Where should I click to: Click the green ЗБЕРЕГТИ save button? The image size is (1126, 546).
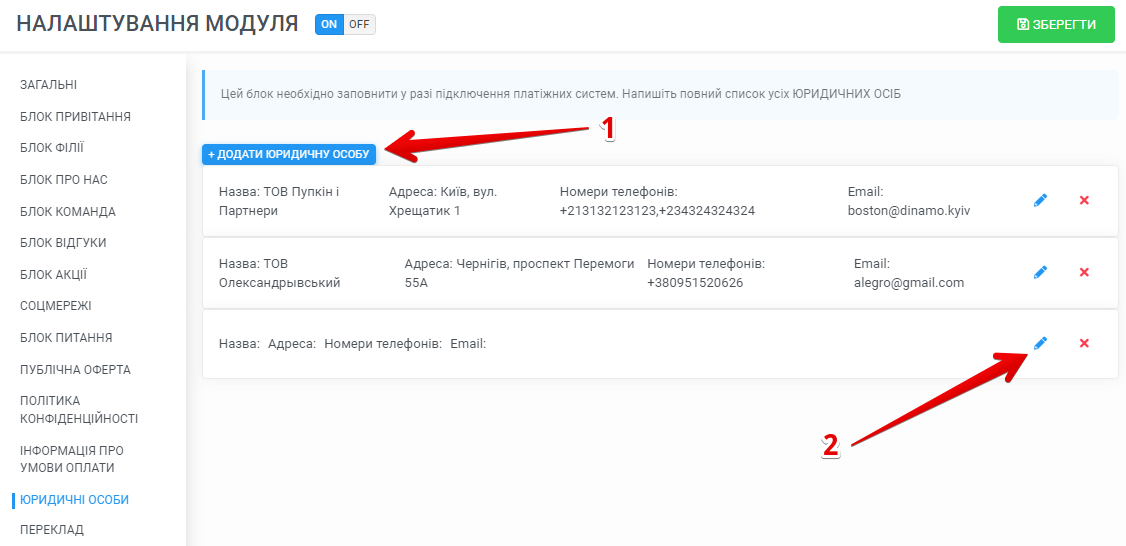coord(1056,24)
